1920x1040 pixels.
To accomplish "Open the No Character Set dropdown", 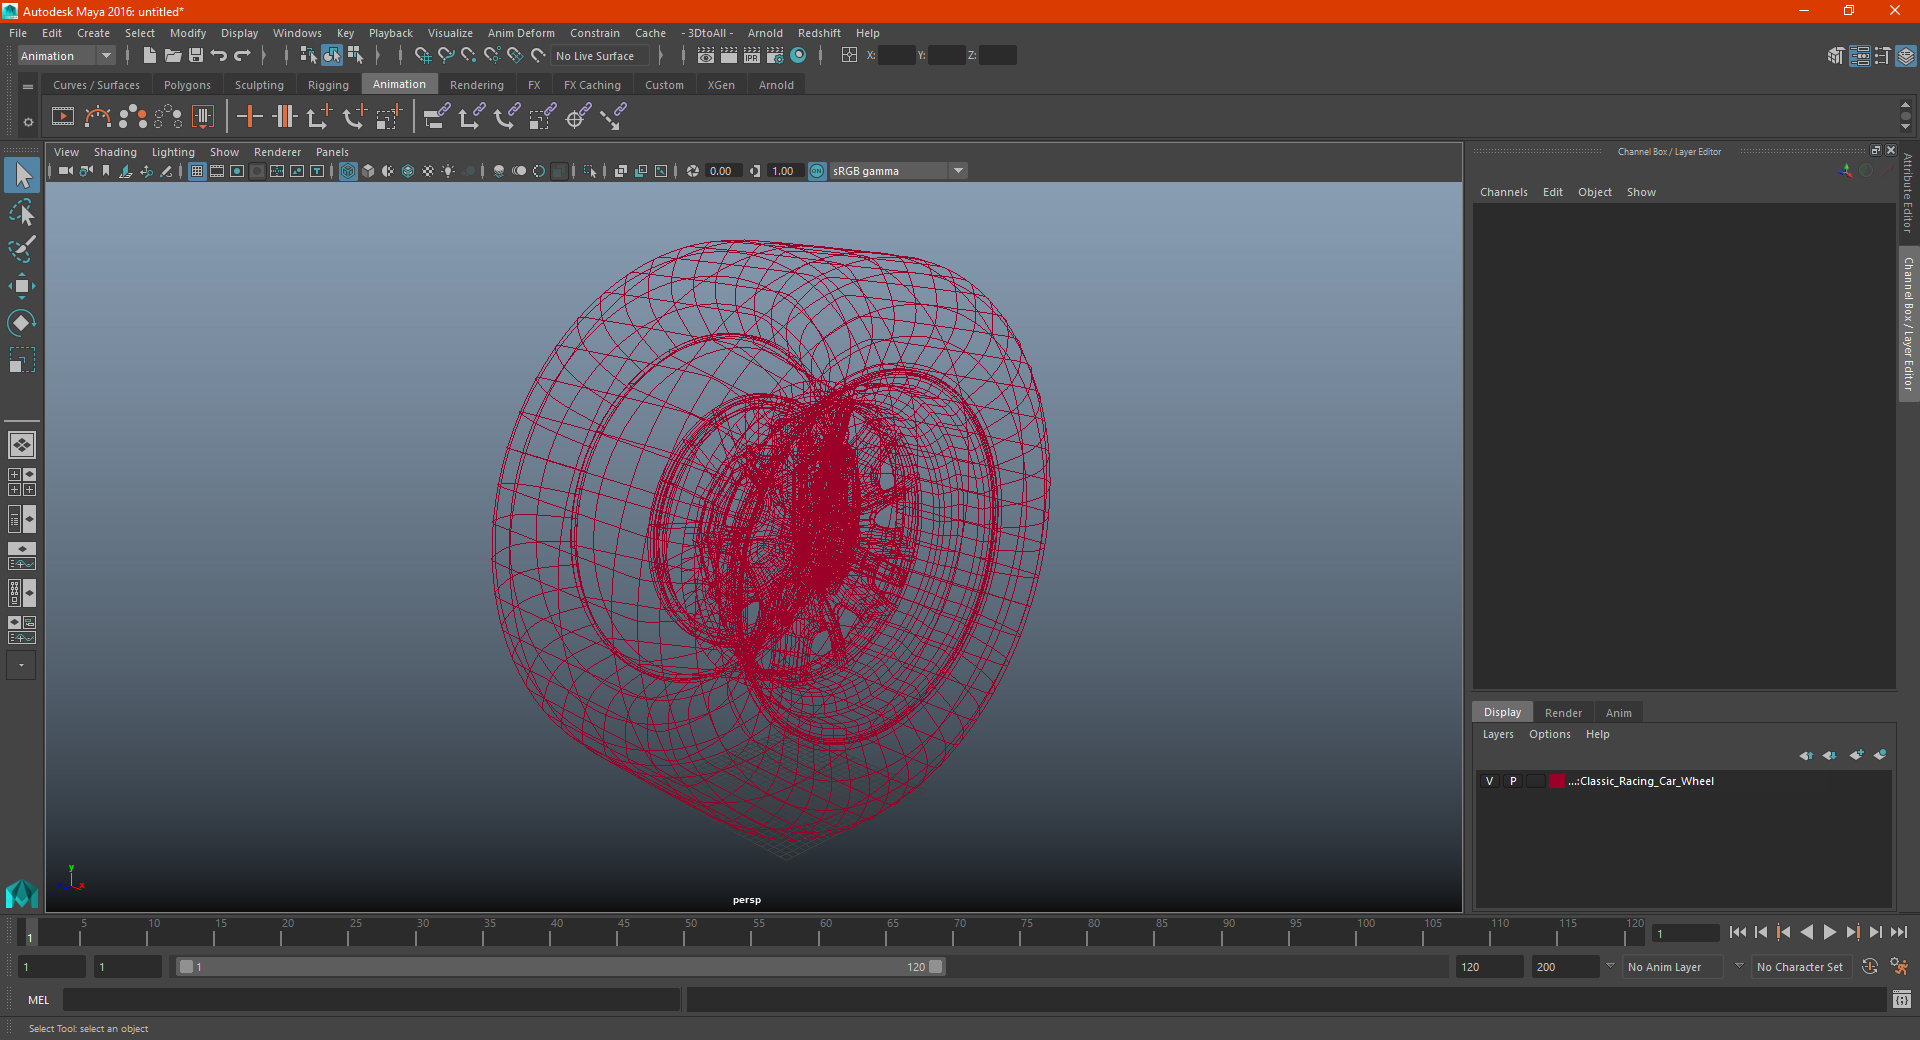I will (x=1801, y=967).
